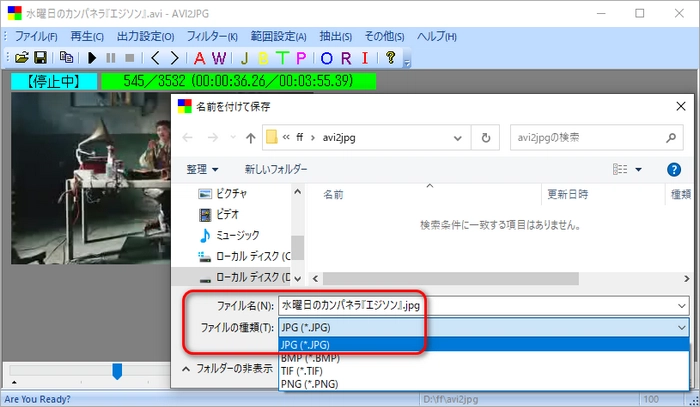Expand the address bar history dropdown
Viewport: 700px width, 407px height.
pyautogui.click(x=458, y=138)
